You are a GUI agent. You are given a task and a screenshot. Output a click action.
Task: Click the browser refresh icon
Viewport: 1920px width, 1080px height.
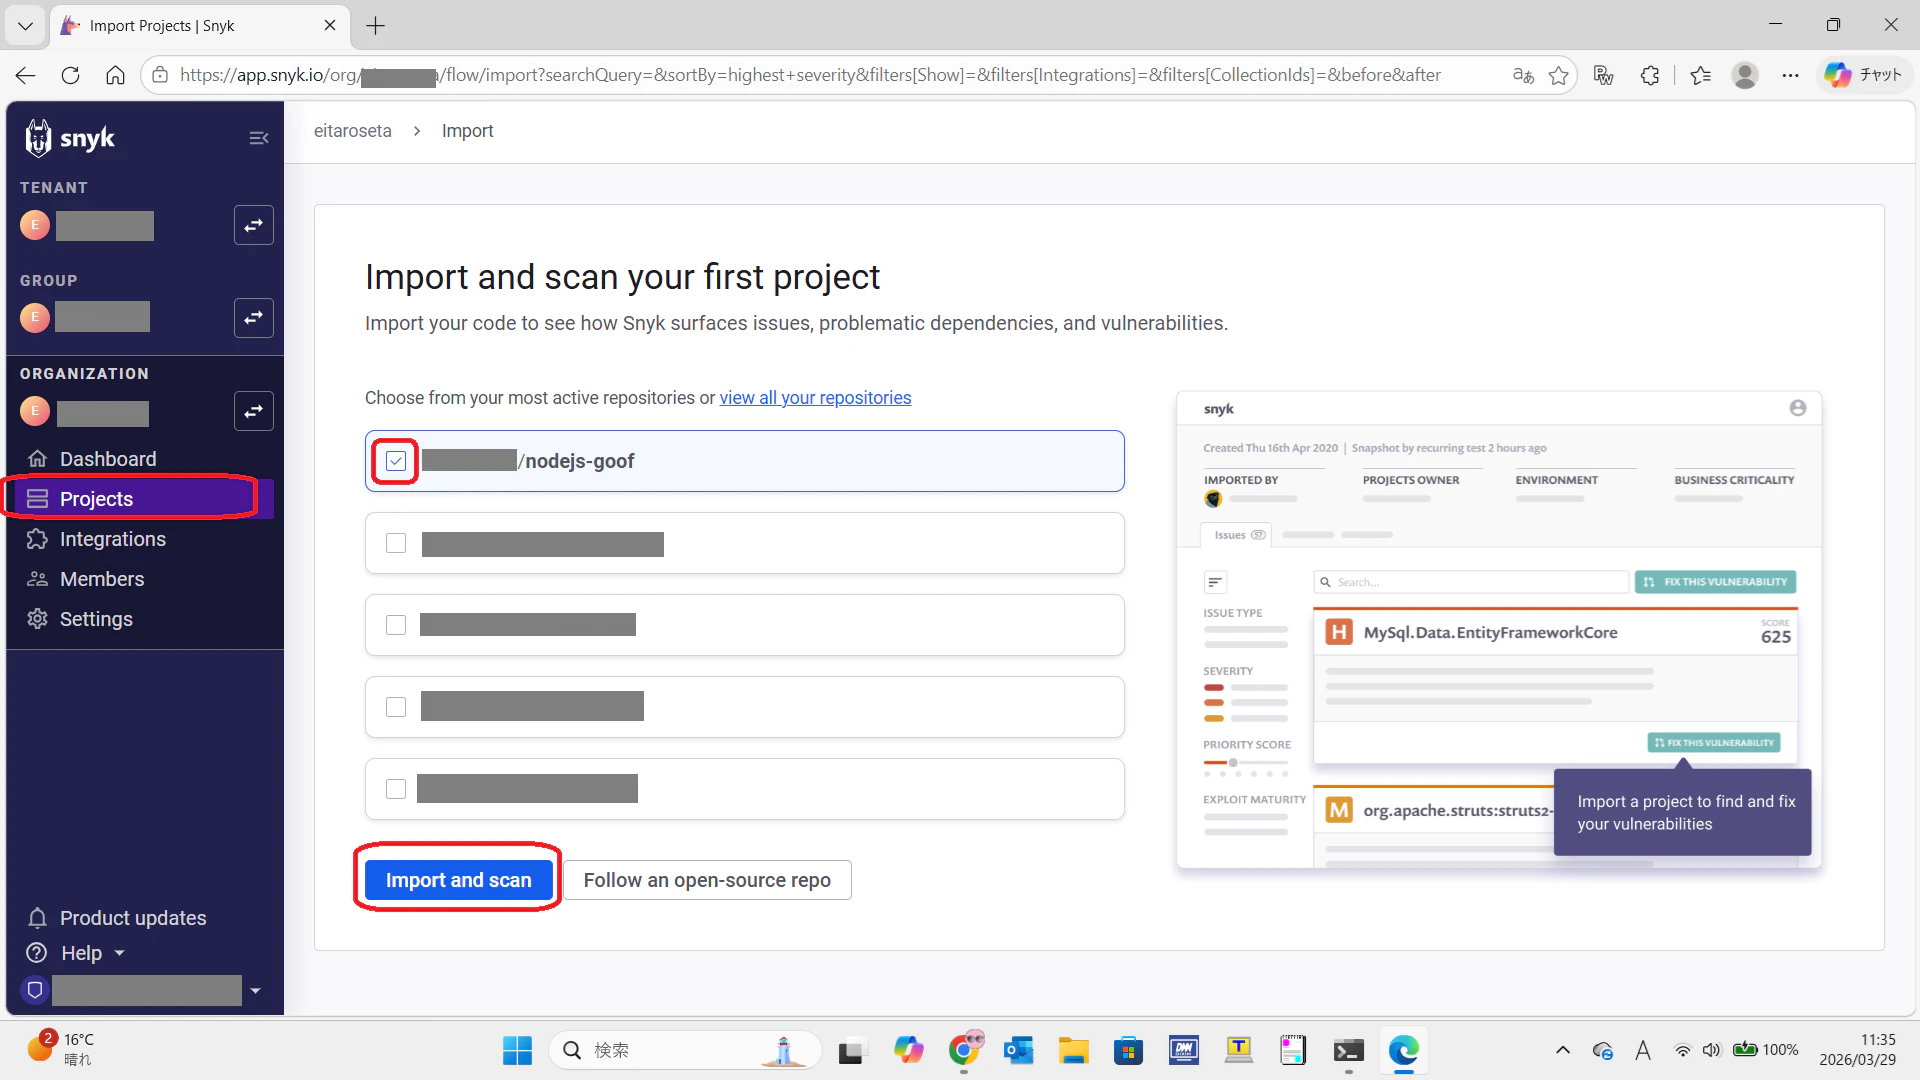[70, 75]
